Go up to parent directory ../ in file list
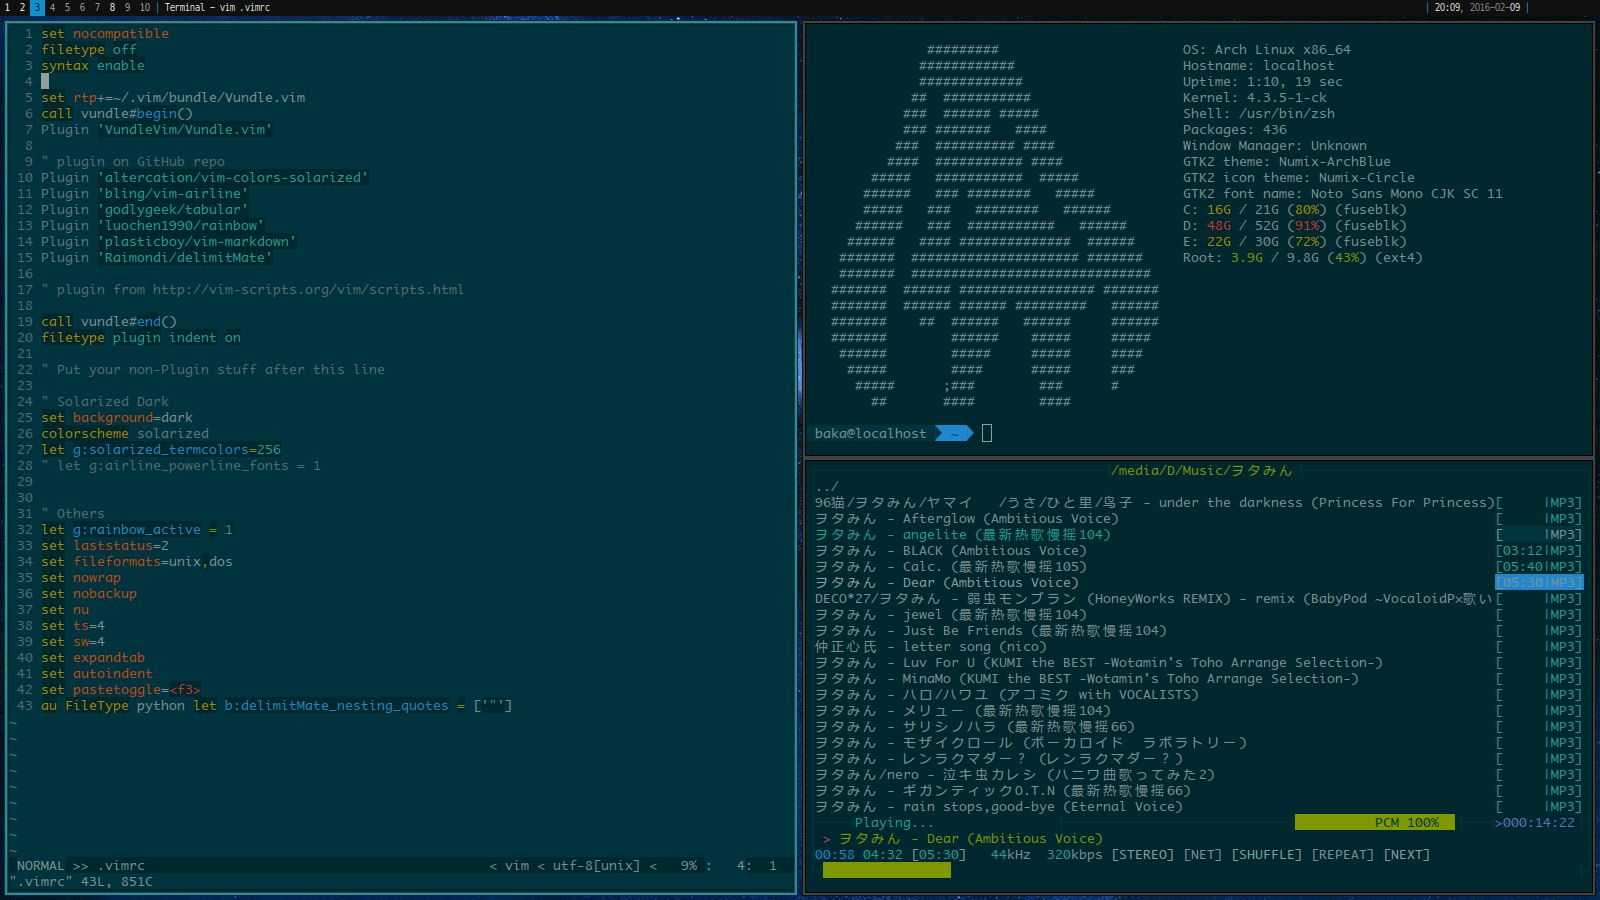 827,487
